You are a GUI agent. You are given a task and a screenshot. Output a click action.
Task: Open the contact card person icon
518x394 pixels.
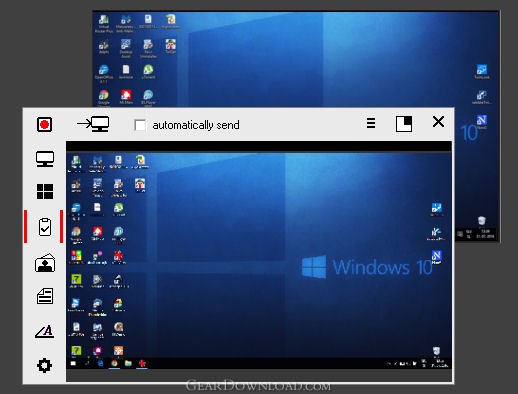(x=45, y=263)
